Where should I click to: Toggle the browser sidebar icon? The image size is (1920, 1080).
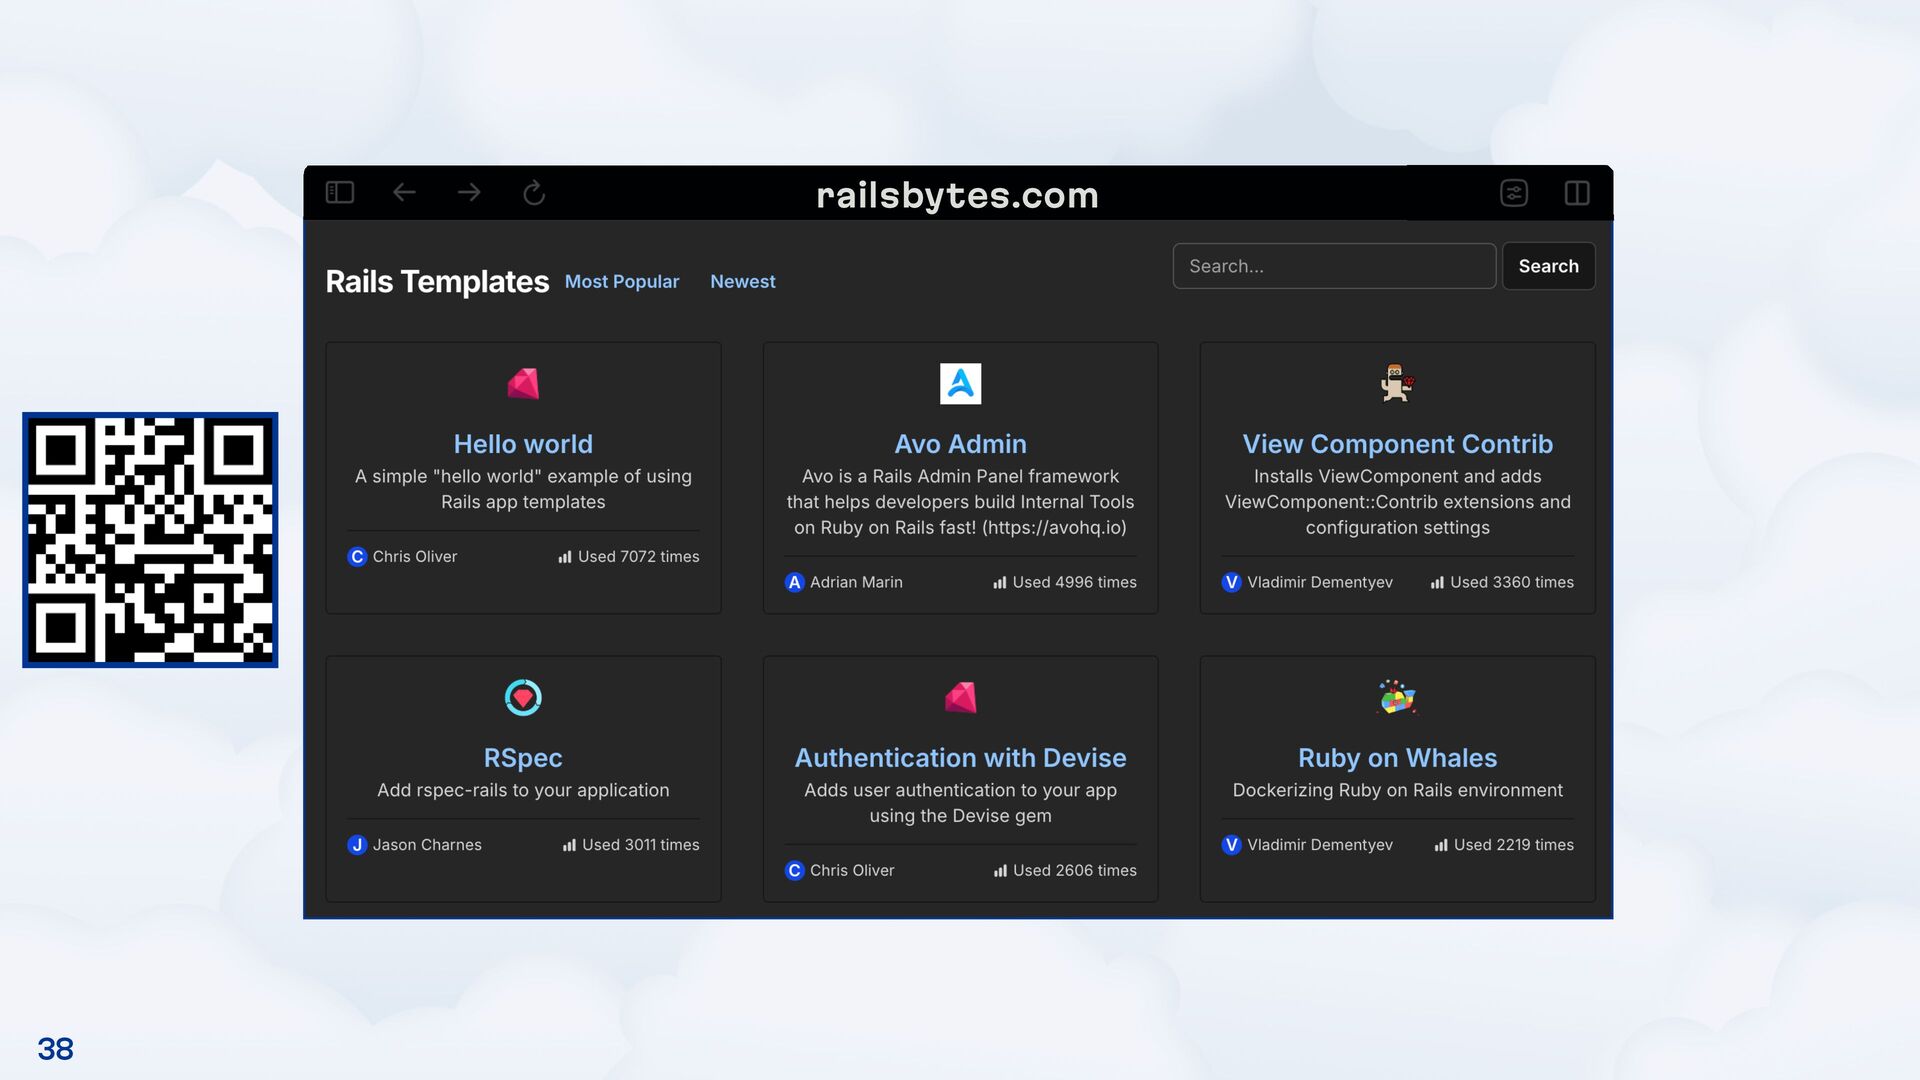pyautogui.click(x=340, y=192)
